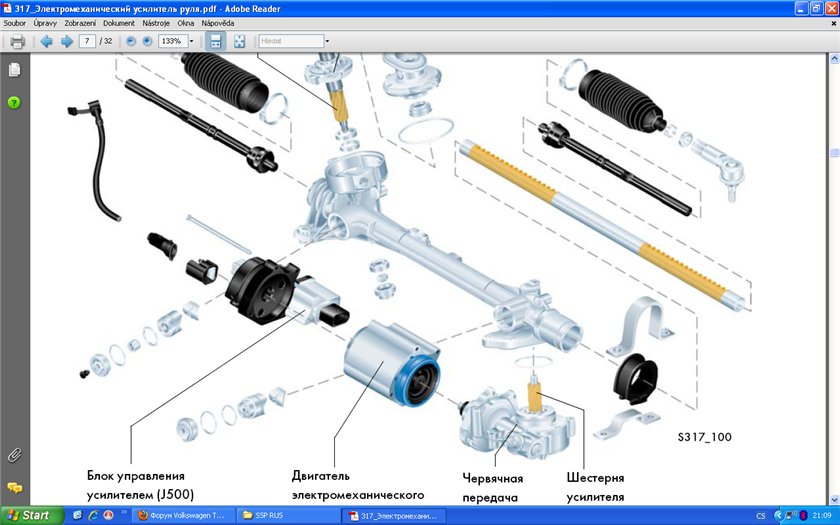Viewport: 840px width, 525px height.
Task: Open the Soubor menu
Action: 15,22
